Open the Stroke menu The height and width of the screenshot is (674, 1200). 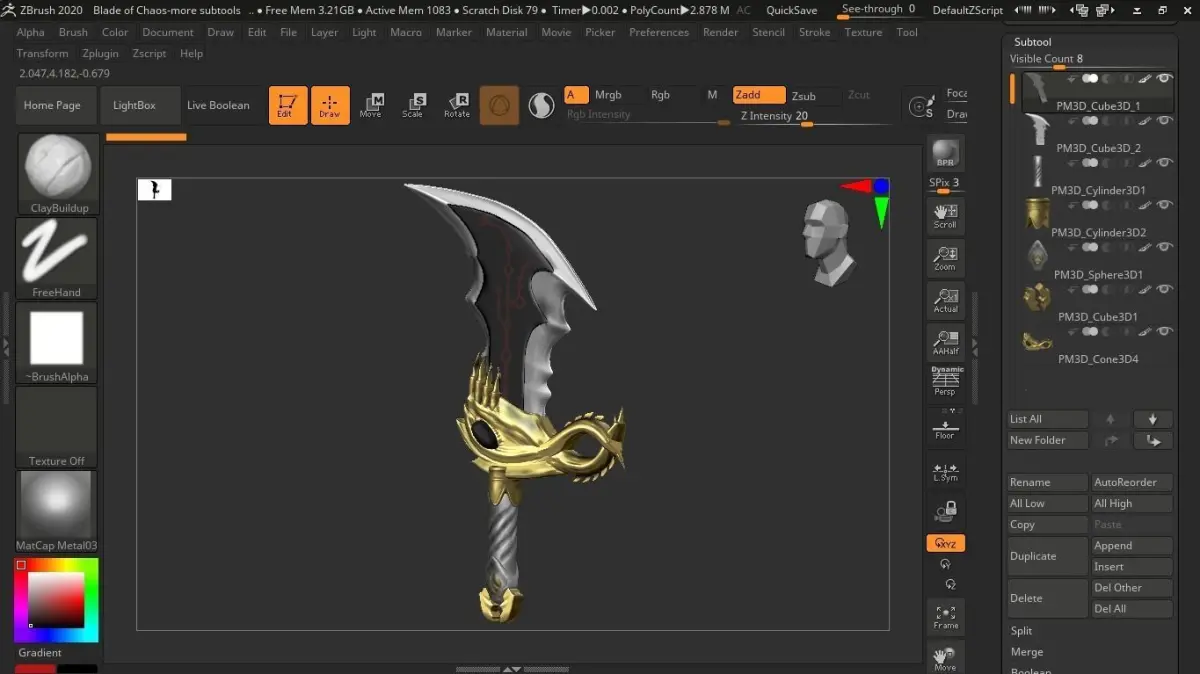pos(814,32)
